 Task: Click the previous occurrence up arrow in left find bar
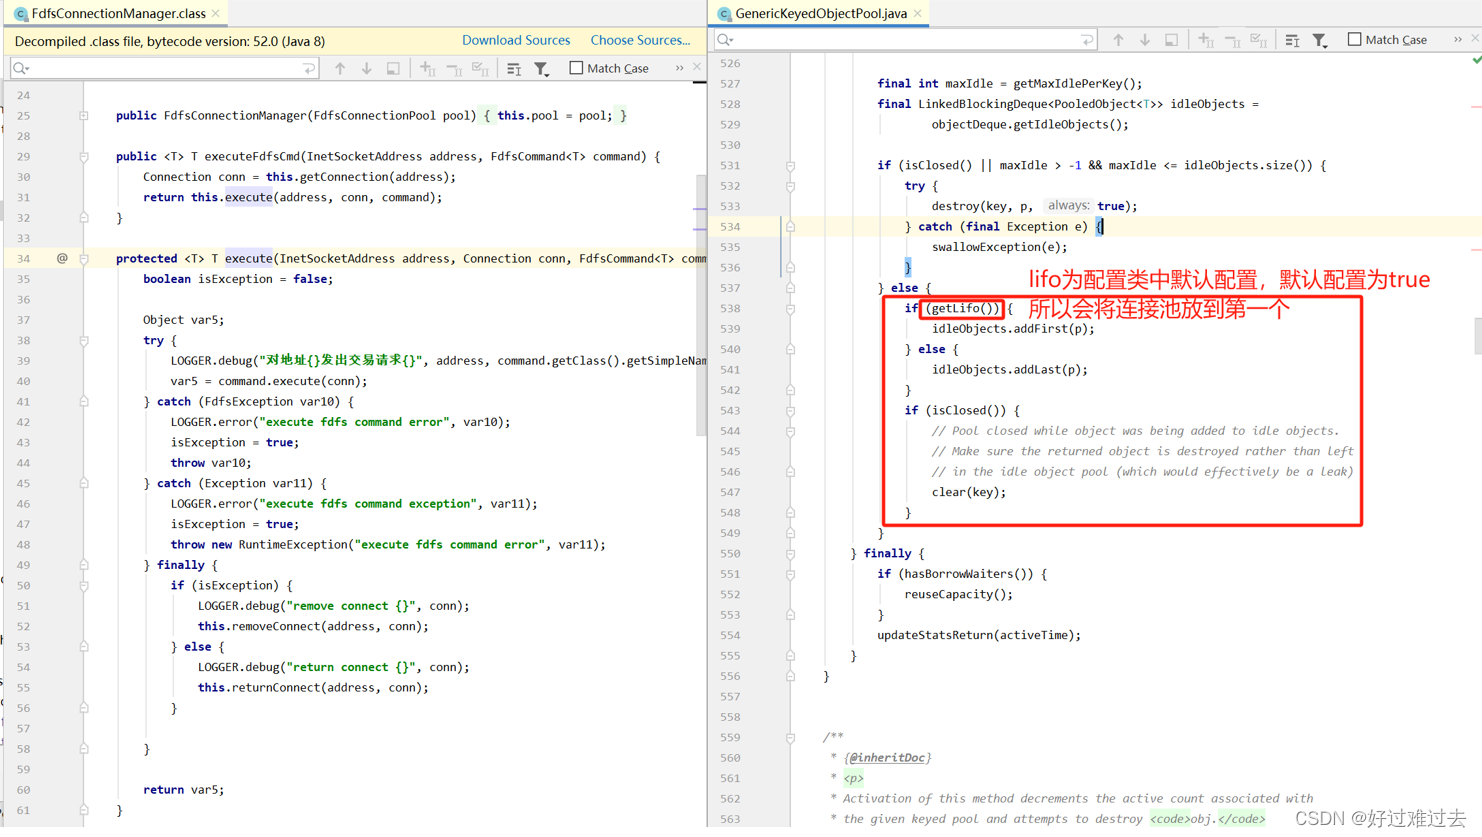[340, 67]
